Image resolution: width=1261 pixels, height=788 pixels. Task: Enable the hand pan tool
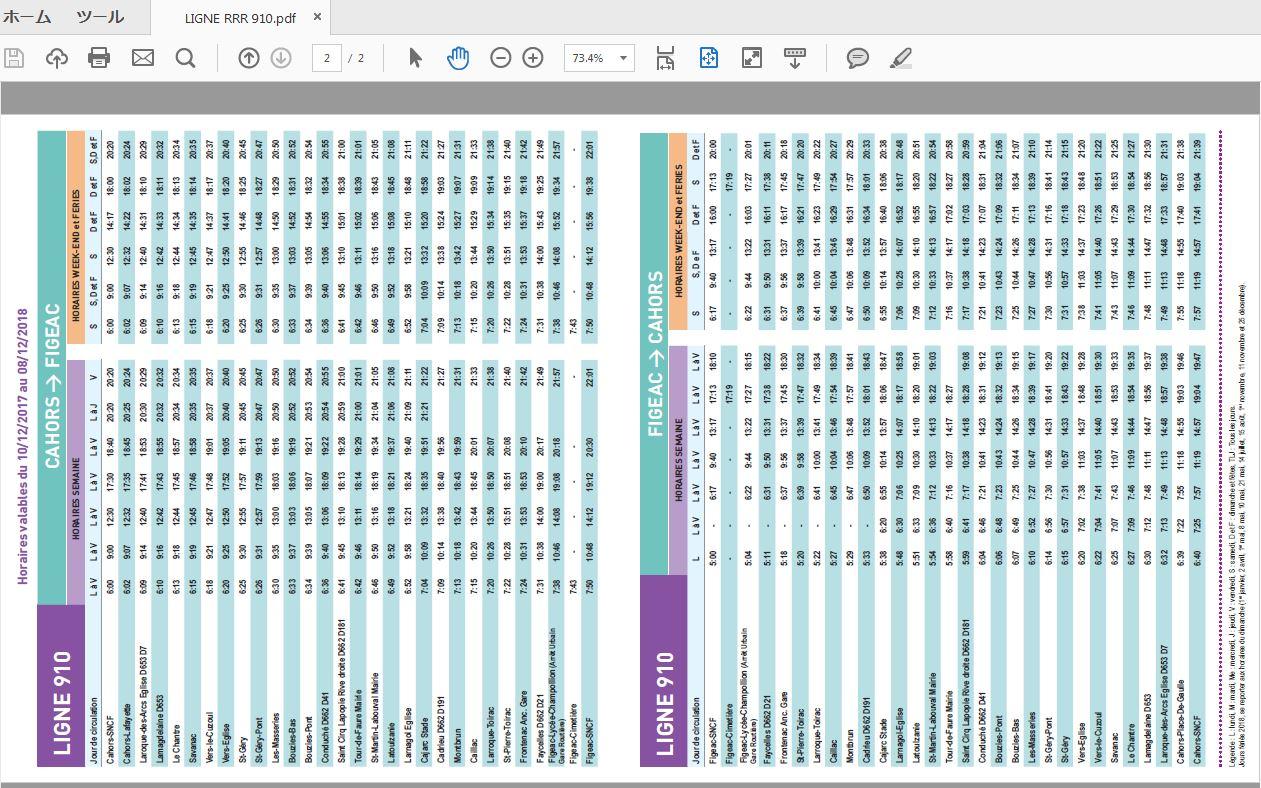point(458,58)
